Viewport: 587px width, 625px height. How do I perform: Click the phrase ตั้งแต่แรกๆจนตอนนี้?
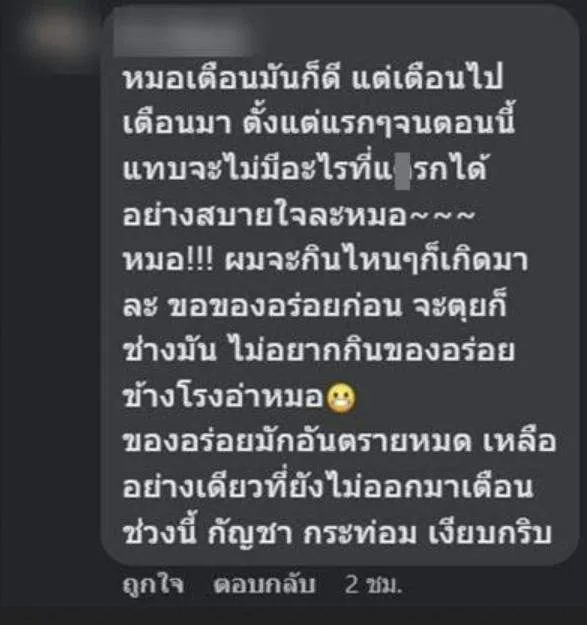(x=379, y=124)
